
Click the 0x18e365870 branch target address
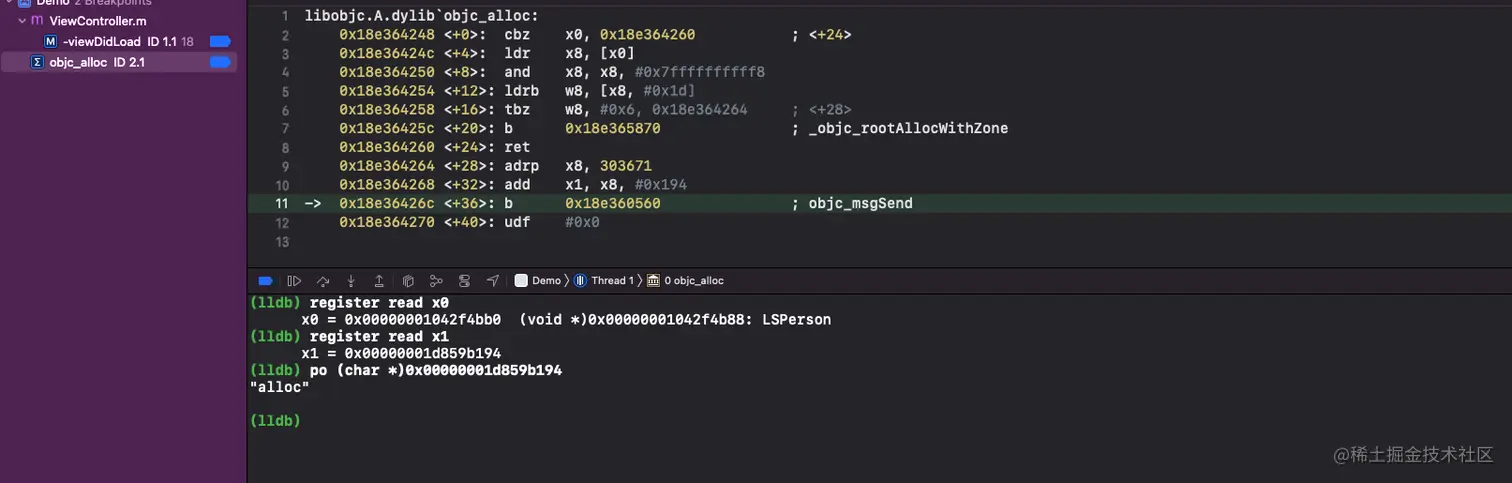(x=612, y=128)
